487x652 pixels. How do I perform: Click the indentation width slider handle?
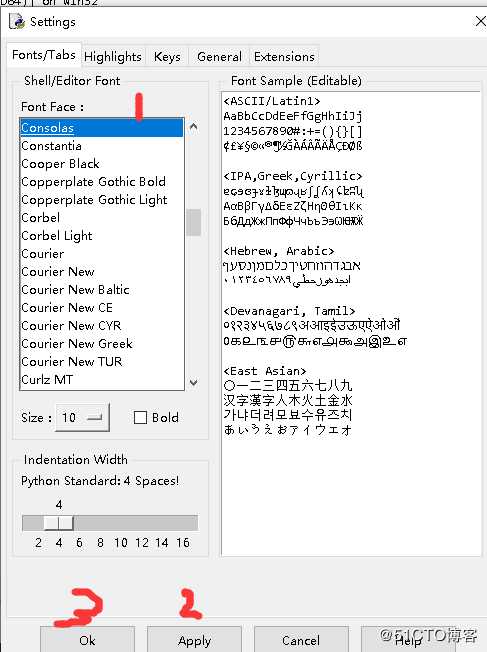point(59,523)
